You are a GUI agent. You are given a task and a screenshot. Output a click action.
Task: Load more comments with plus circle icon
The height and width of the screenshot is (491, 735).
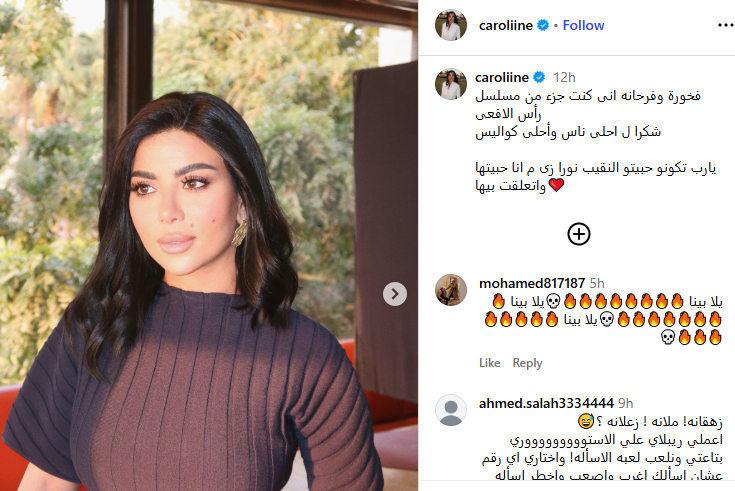pos(579,234)
